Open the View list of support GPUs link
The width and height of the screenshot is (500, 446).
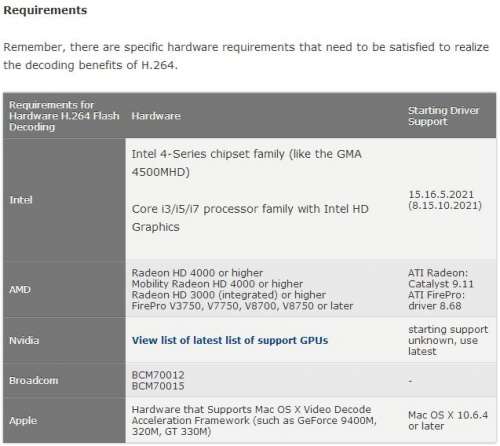tap(230, 340)
